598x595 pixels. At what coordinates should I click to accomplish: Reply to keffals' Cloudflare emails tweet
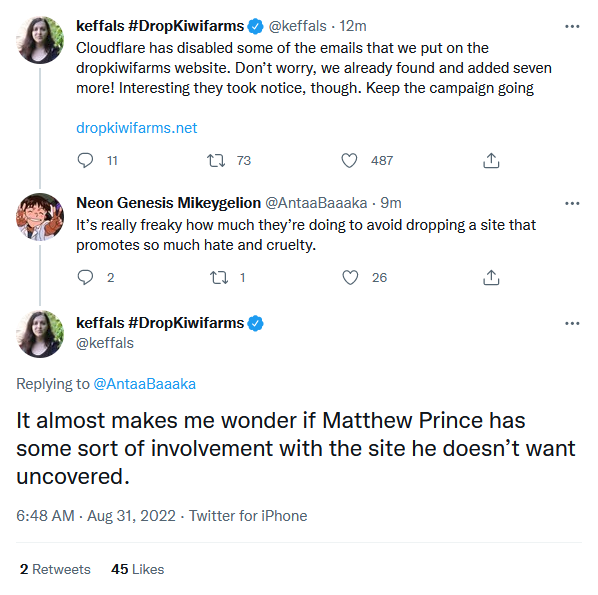[85, 161]
